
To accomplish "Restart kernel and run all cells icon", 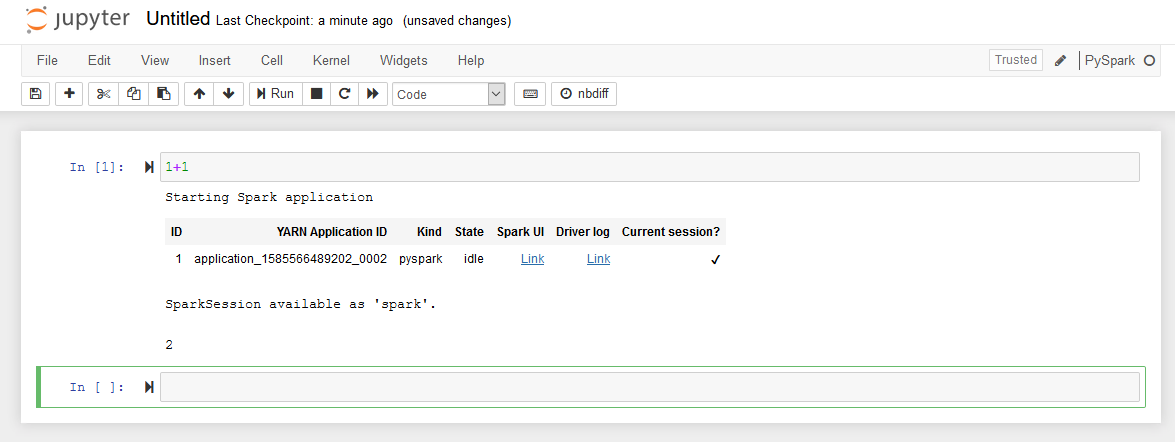I will 372,94.
